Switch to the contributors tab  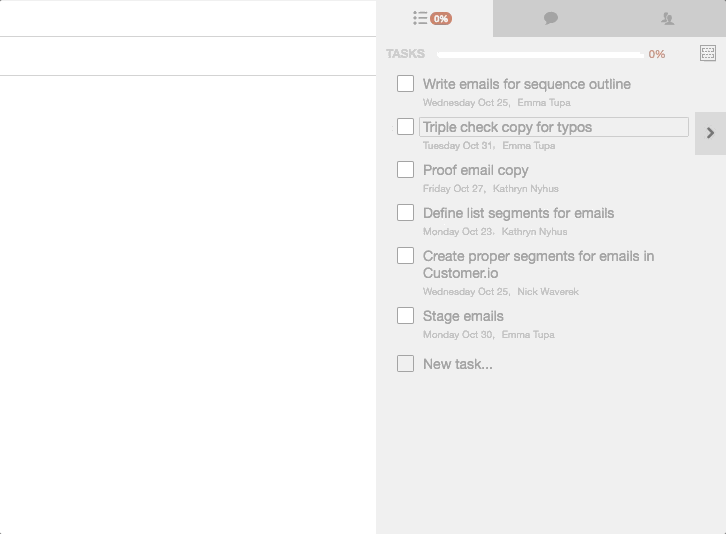tap(667, 19)
